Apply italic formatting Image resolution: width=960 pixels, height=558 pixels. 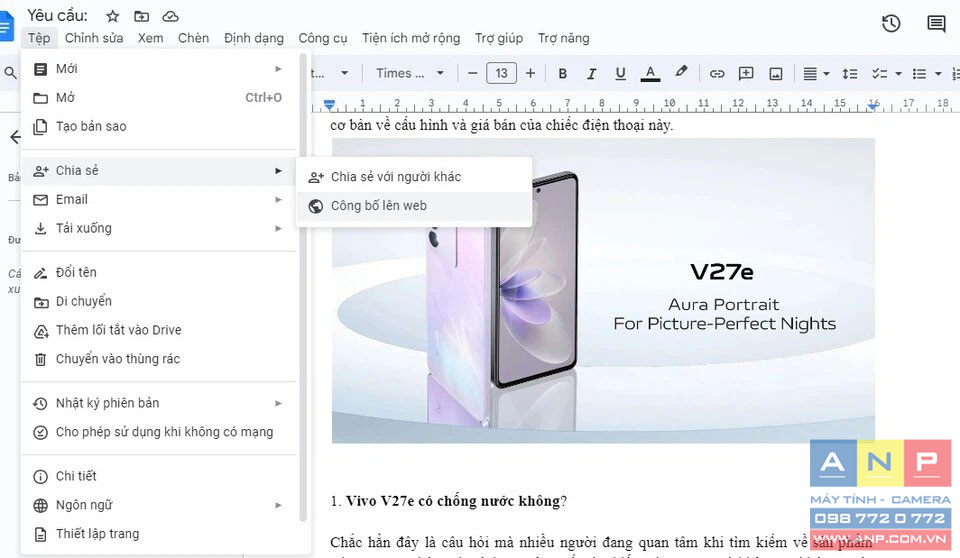[591, 74]
